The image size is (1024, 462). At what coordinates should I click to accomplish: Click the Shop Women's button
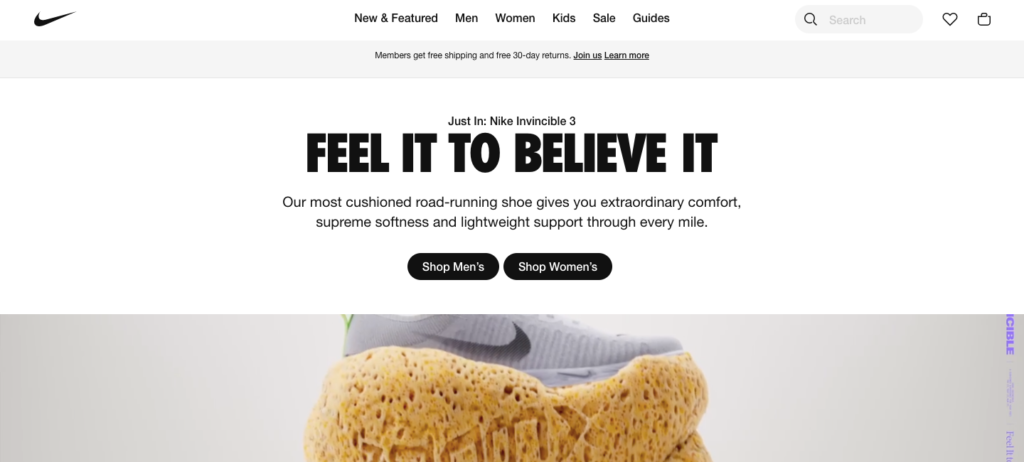[558, 267]
